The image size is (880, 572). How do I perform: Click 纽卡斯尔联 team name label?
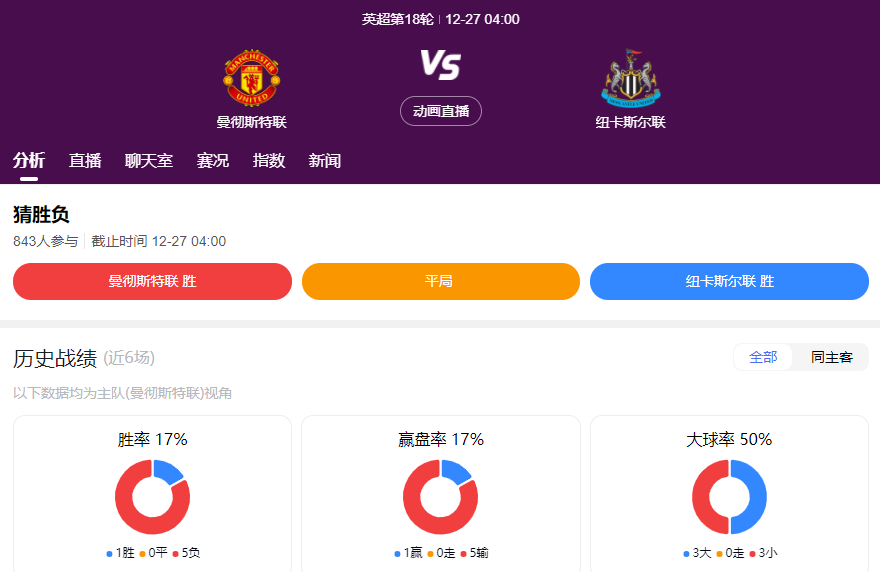click(x=630, y=122)
